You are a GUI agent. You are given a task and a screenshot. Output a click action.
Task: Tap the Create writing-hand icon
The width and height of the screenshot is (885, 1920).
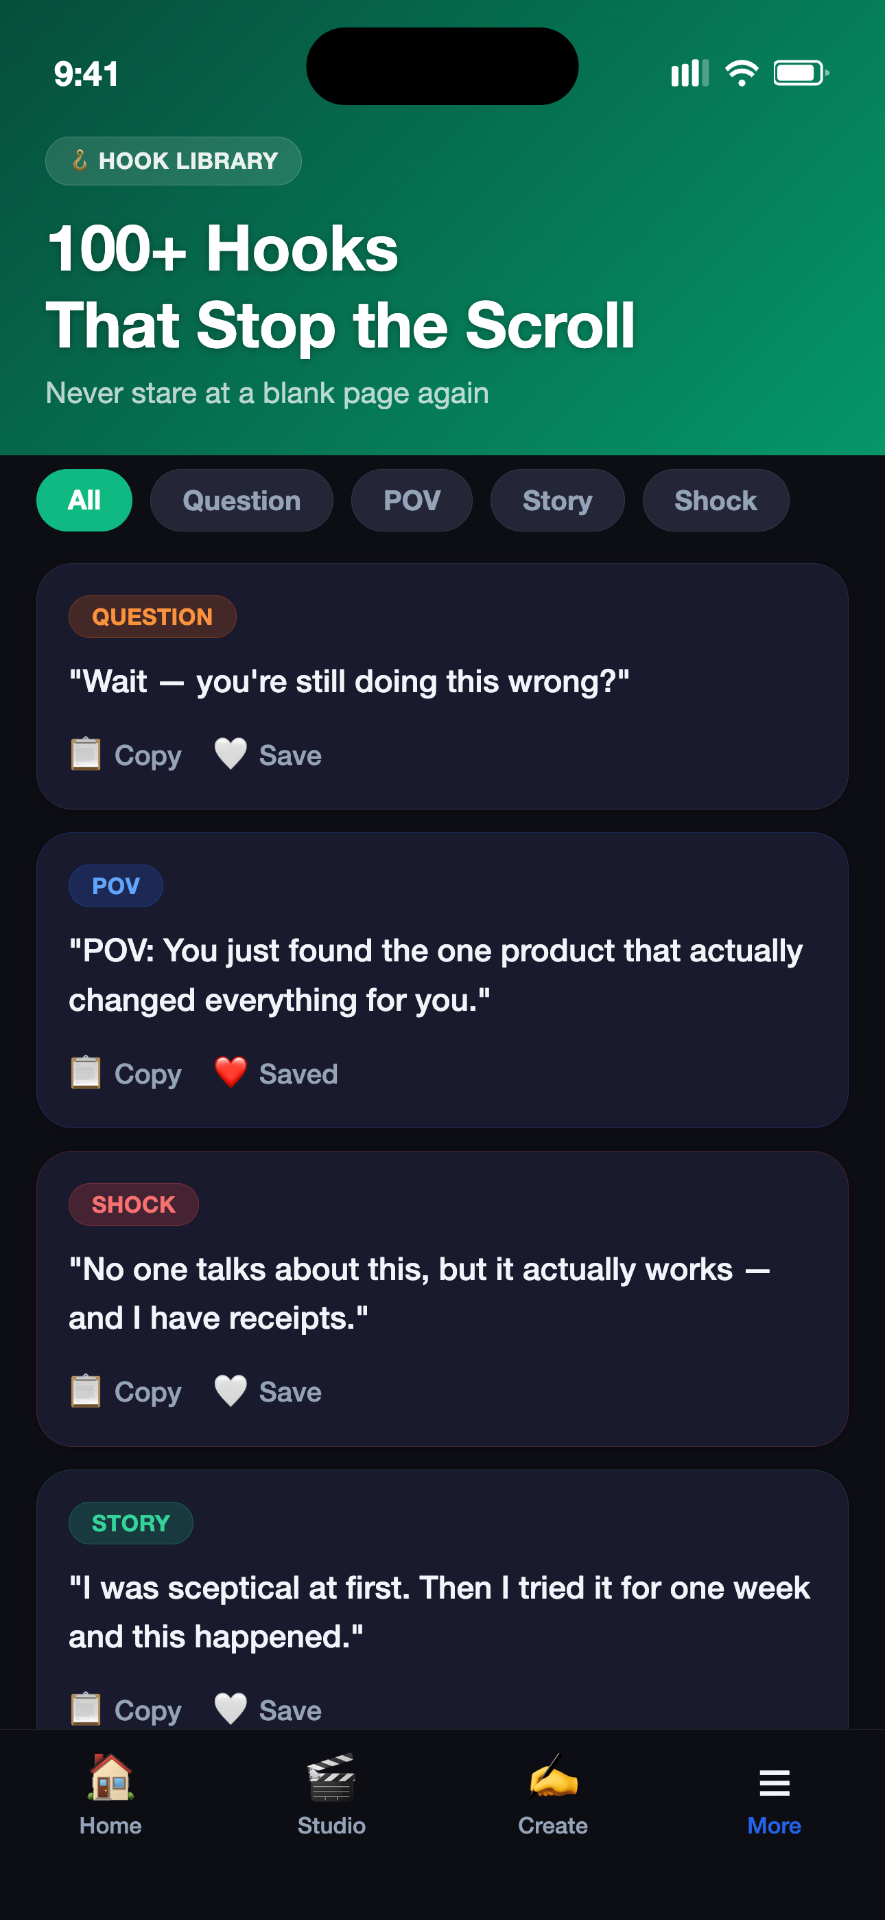[x=553, y=1779]
